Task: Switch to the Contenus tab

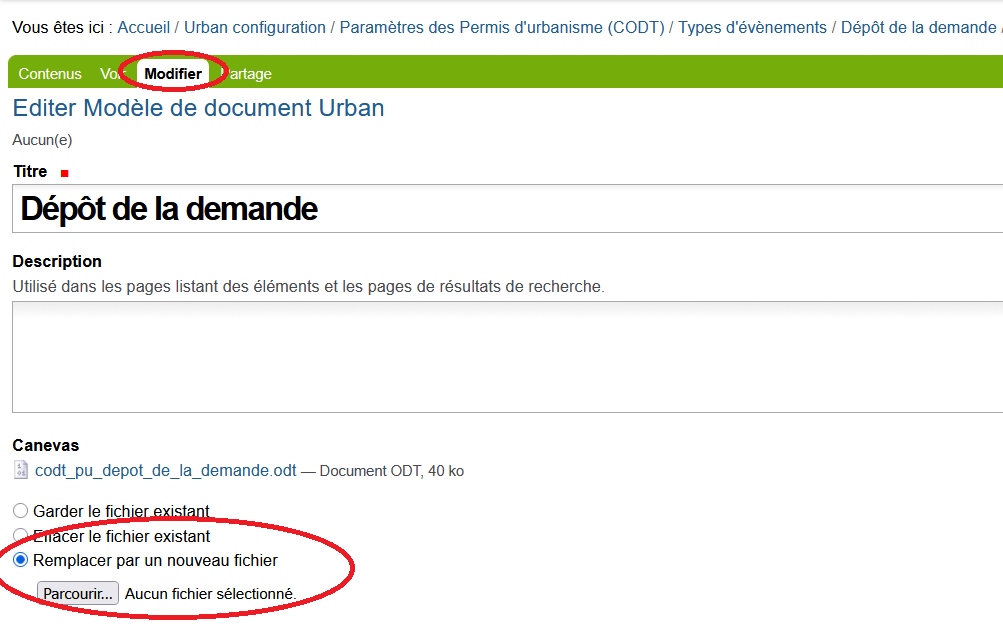Action: pos(50,74)
